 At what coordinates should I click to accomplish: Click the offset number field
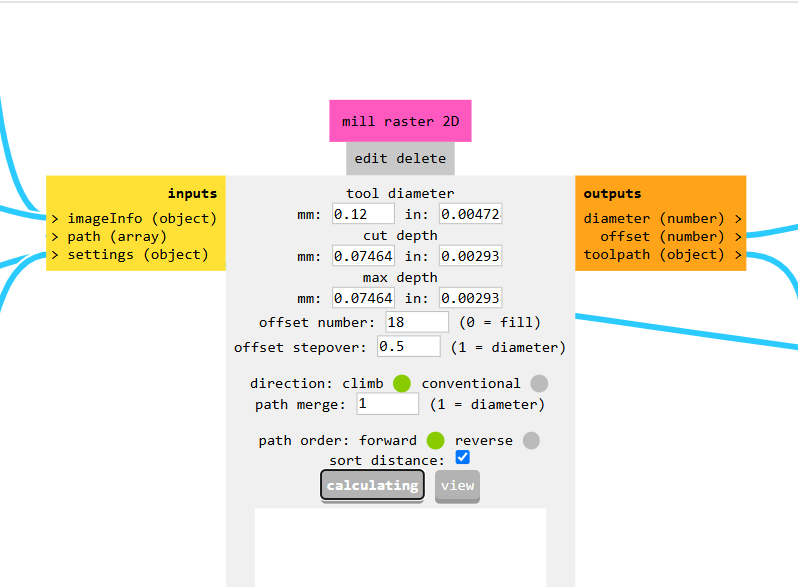point(417,322)
